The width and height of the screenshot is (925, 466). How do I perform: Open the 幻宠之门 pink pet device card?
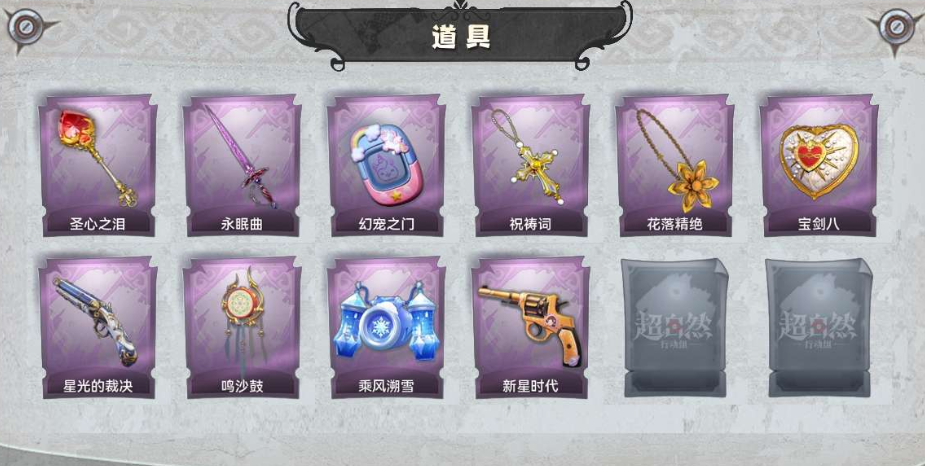[x=386, y=165]
